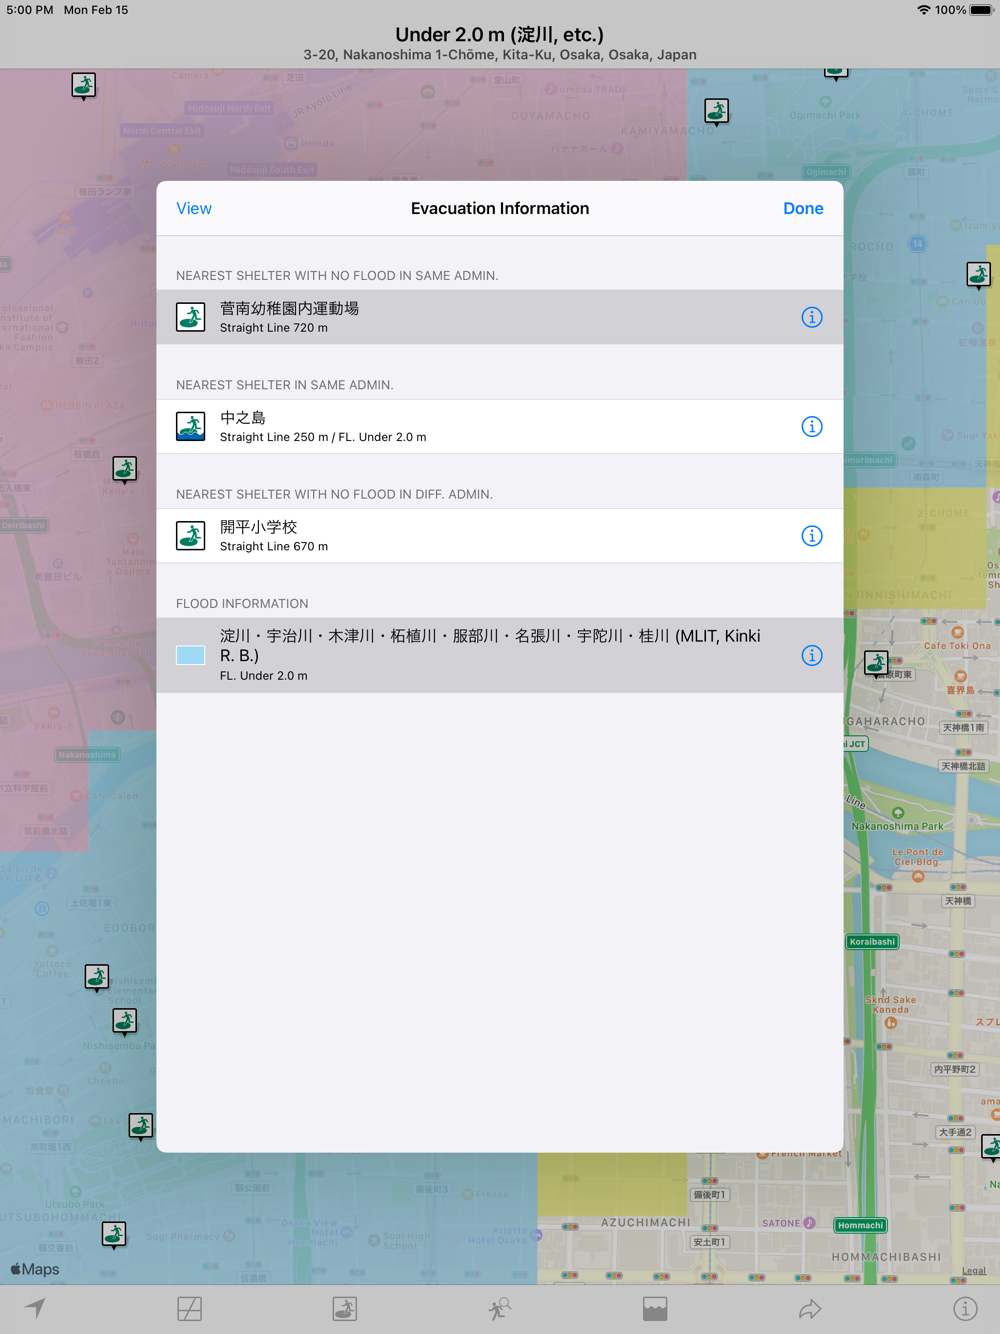This screenshot has width=1000, height=1334.
Task: Tap the Nakanoshima Park map label
Action: pos(897,826)
